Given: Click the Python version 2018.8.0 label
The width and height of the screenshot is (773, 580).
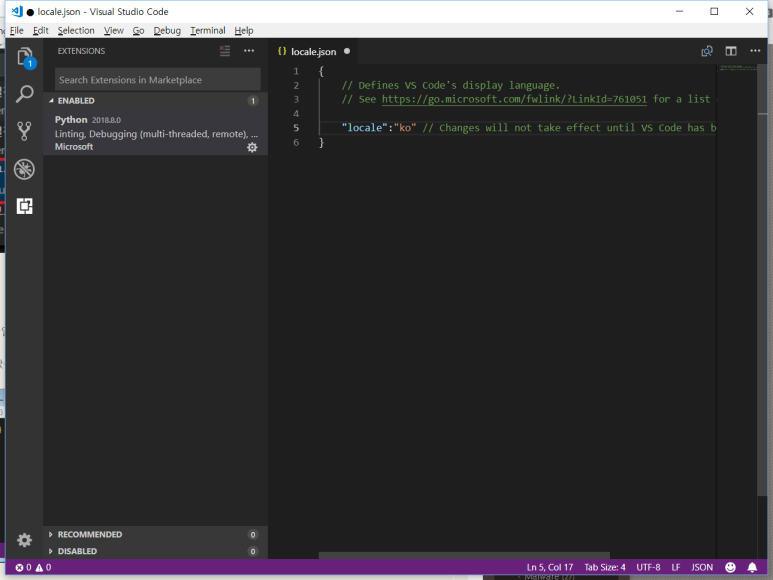Looking at the screenshot, I should click(106, 120).
